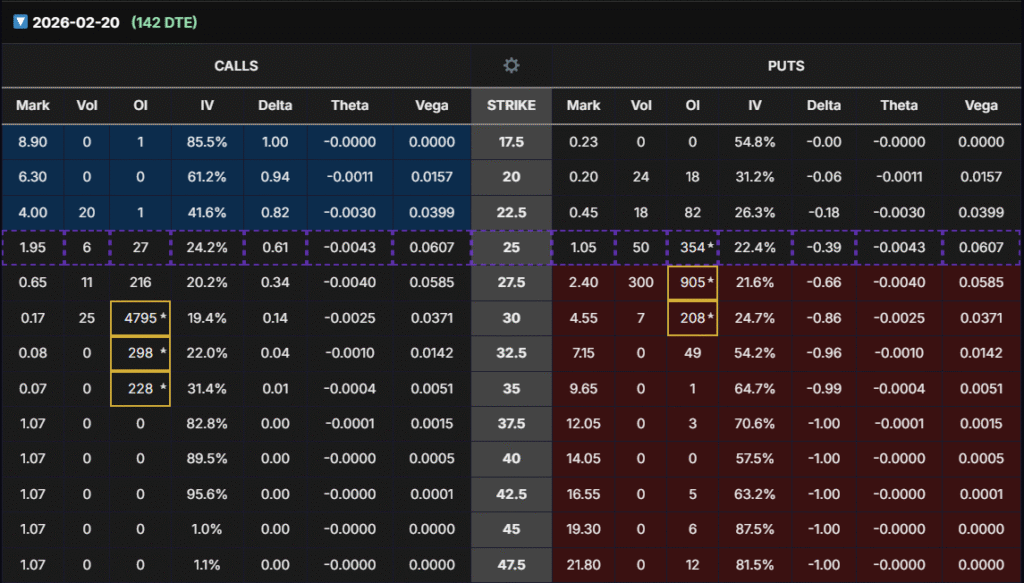The width and height of the screenshot is (1024, 583).
Task: Click the 2026-02-20 expiration date label
Action: [x=77, y=22]
